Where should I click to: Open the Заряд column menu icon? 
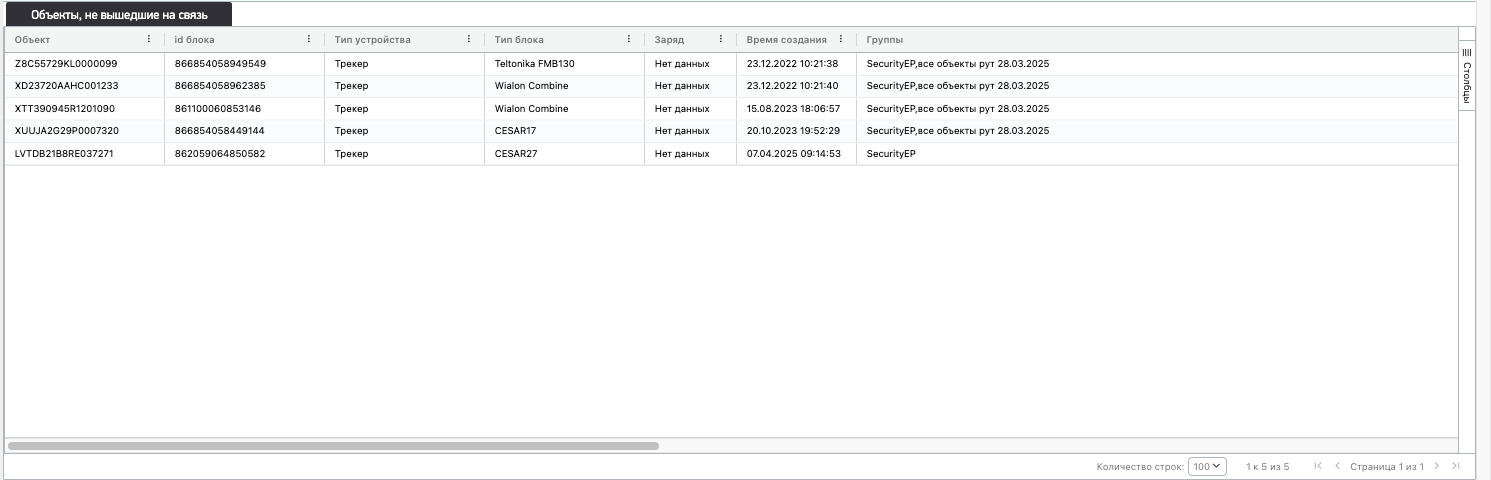(721, 39)
